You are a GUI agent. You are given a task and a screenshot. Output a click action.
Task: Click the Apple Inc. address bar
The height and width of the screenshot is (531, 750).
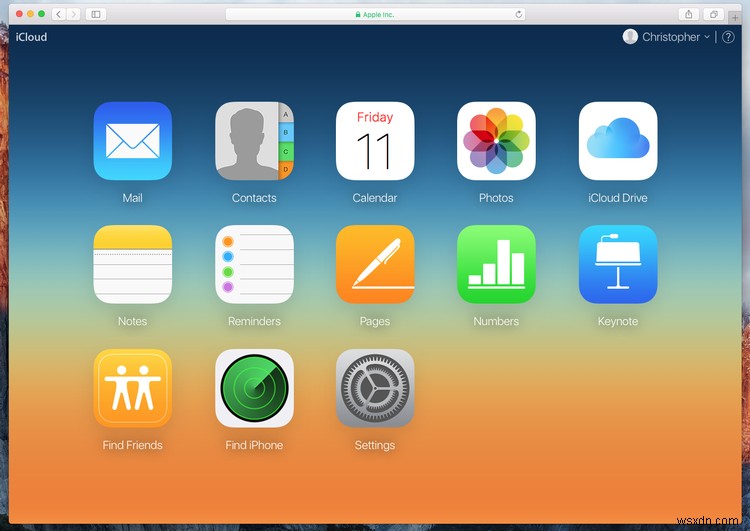tap(375, 14)
